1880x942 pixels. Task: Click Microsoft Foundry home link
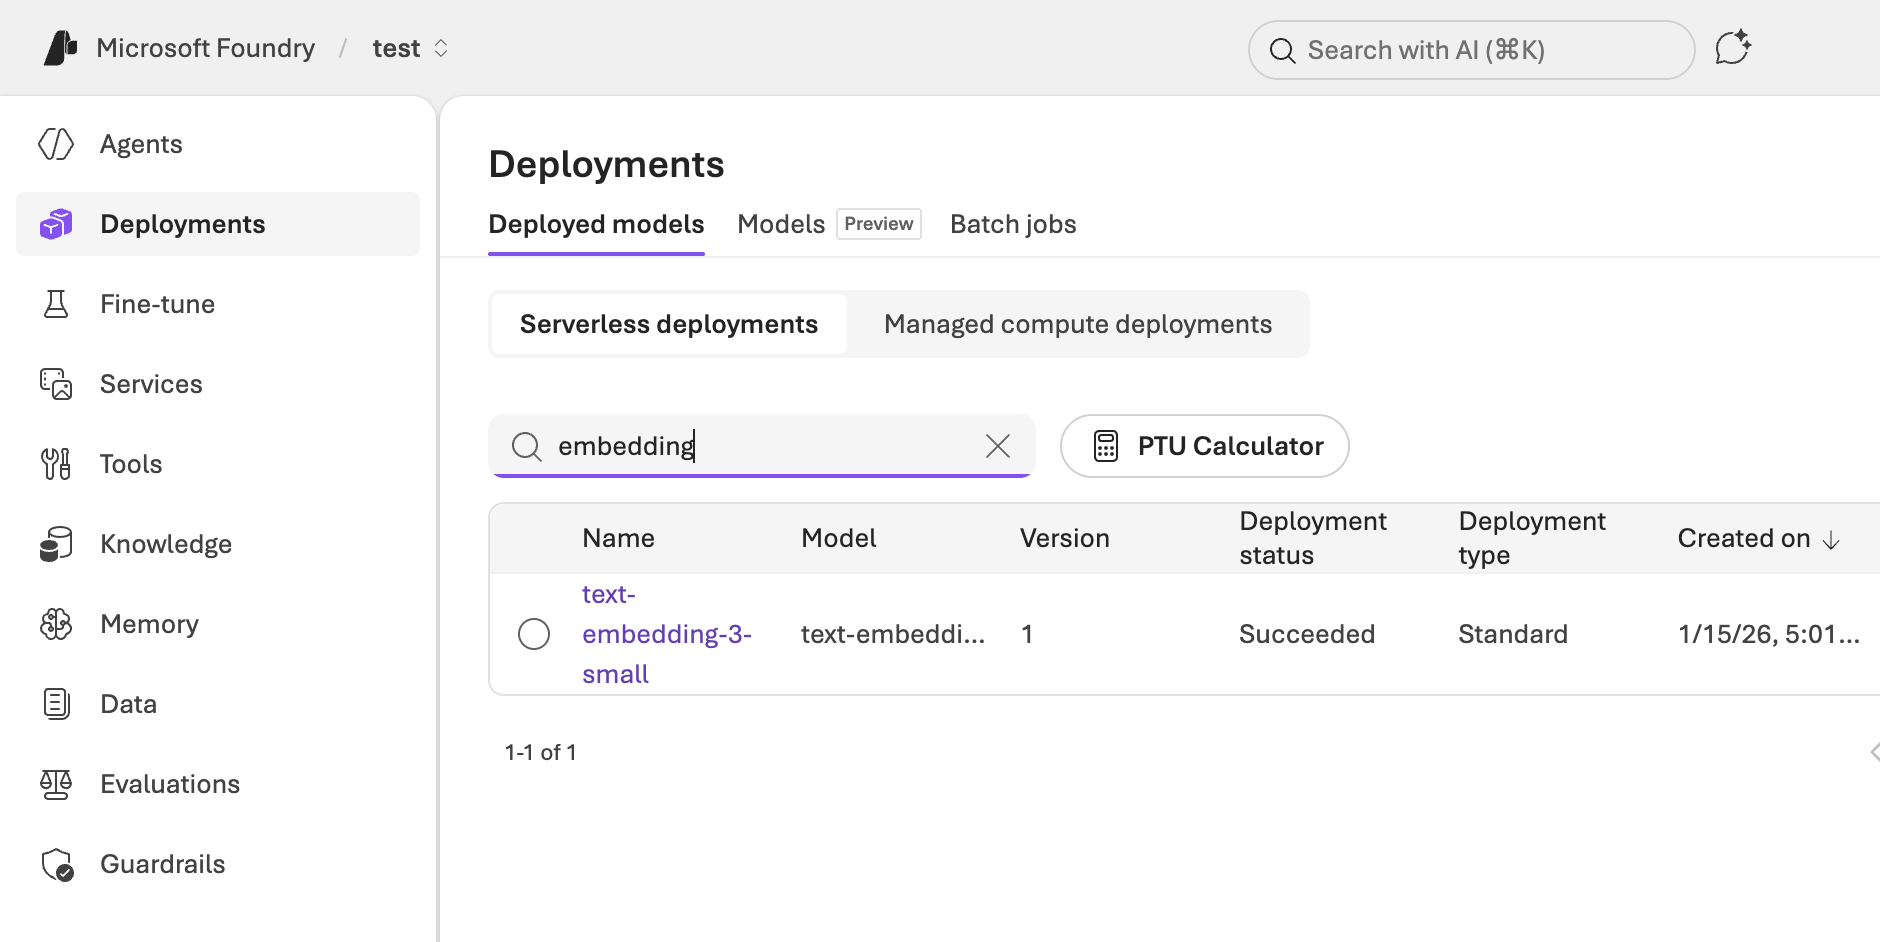(x=205, y=48)
